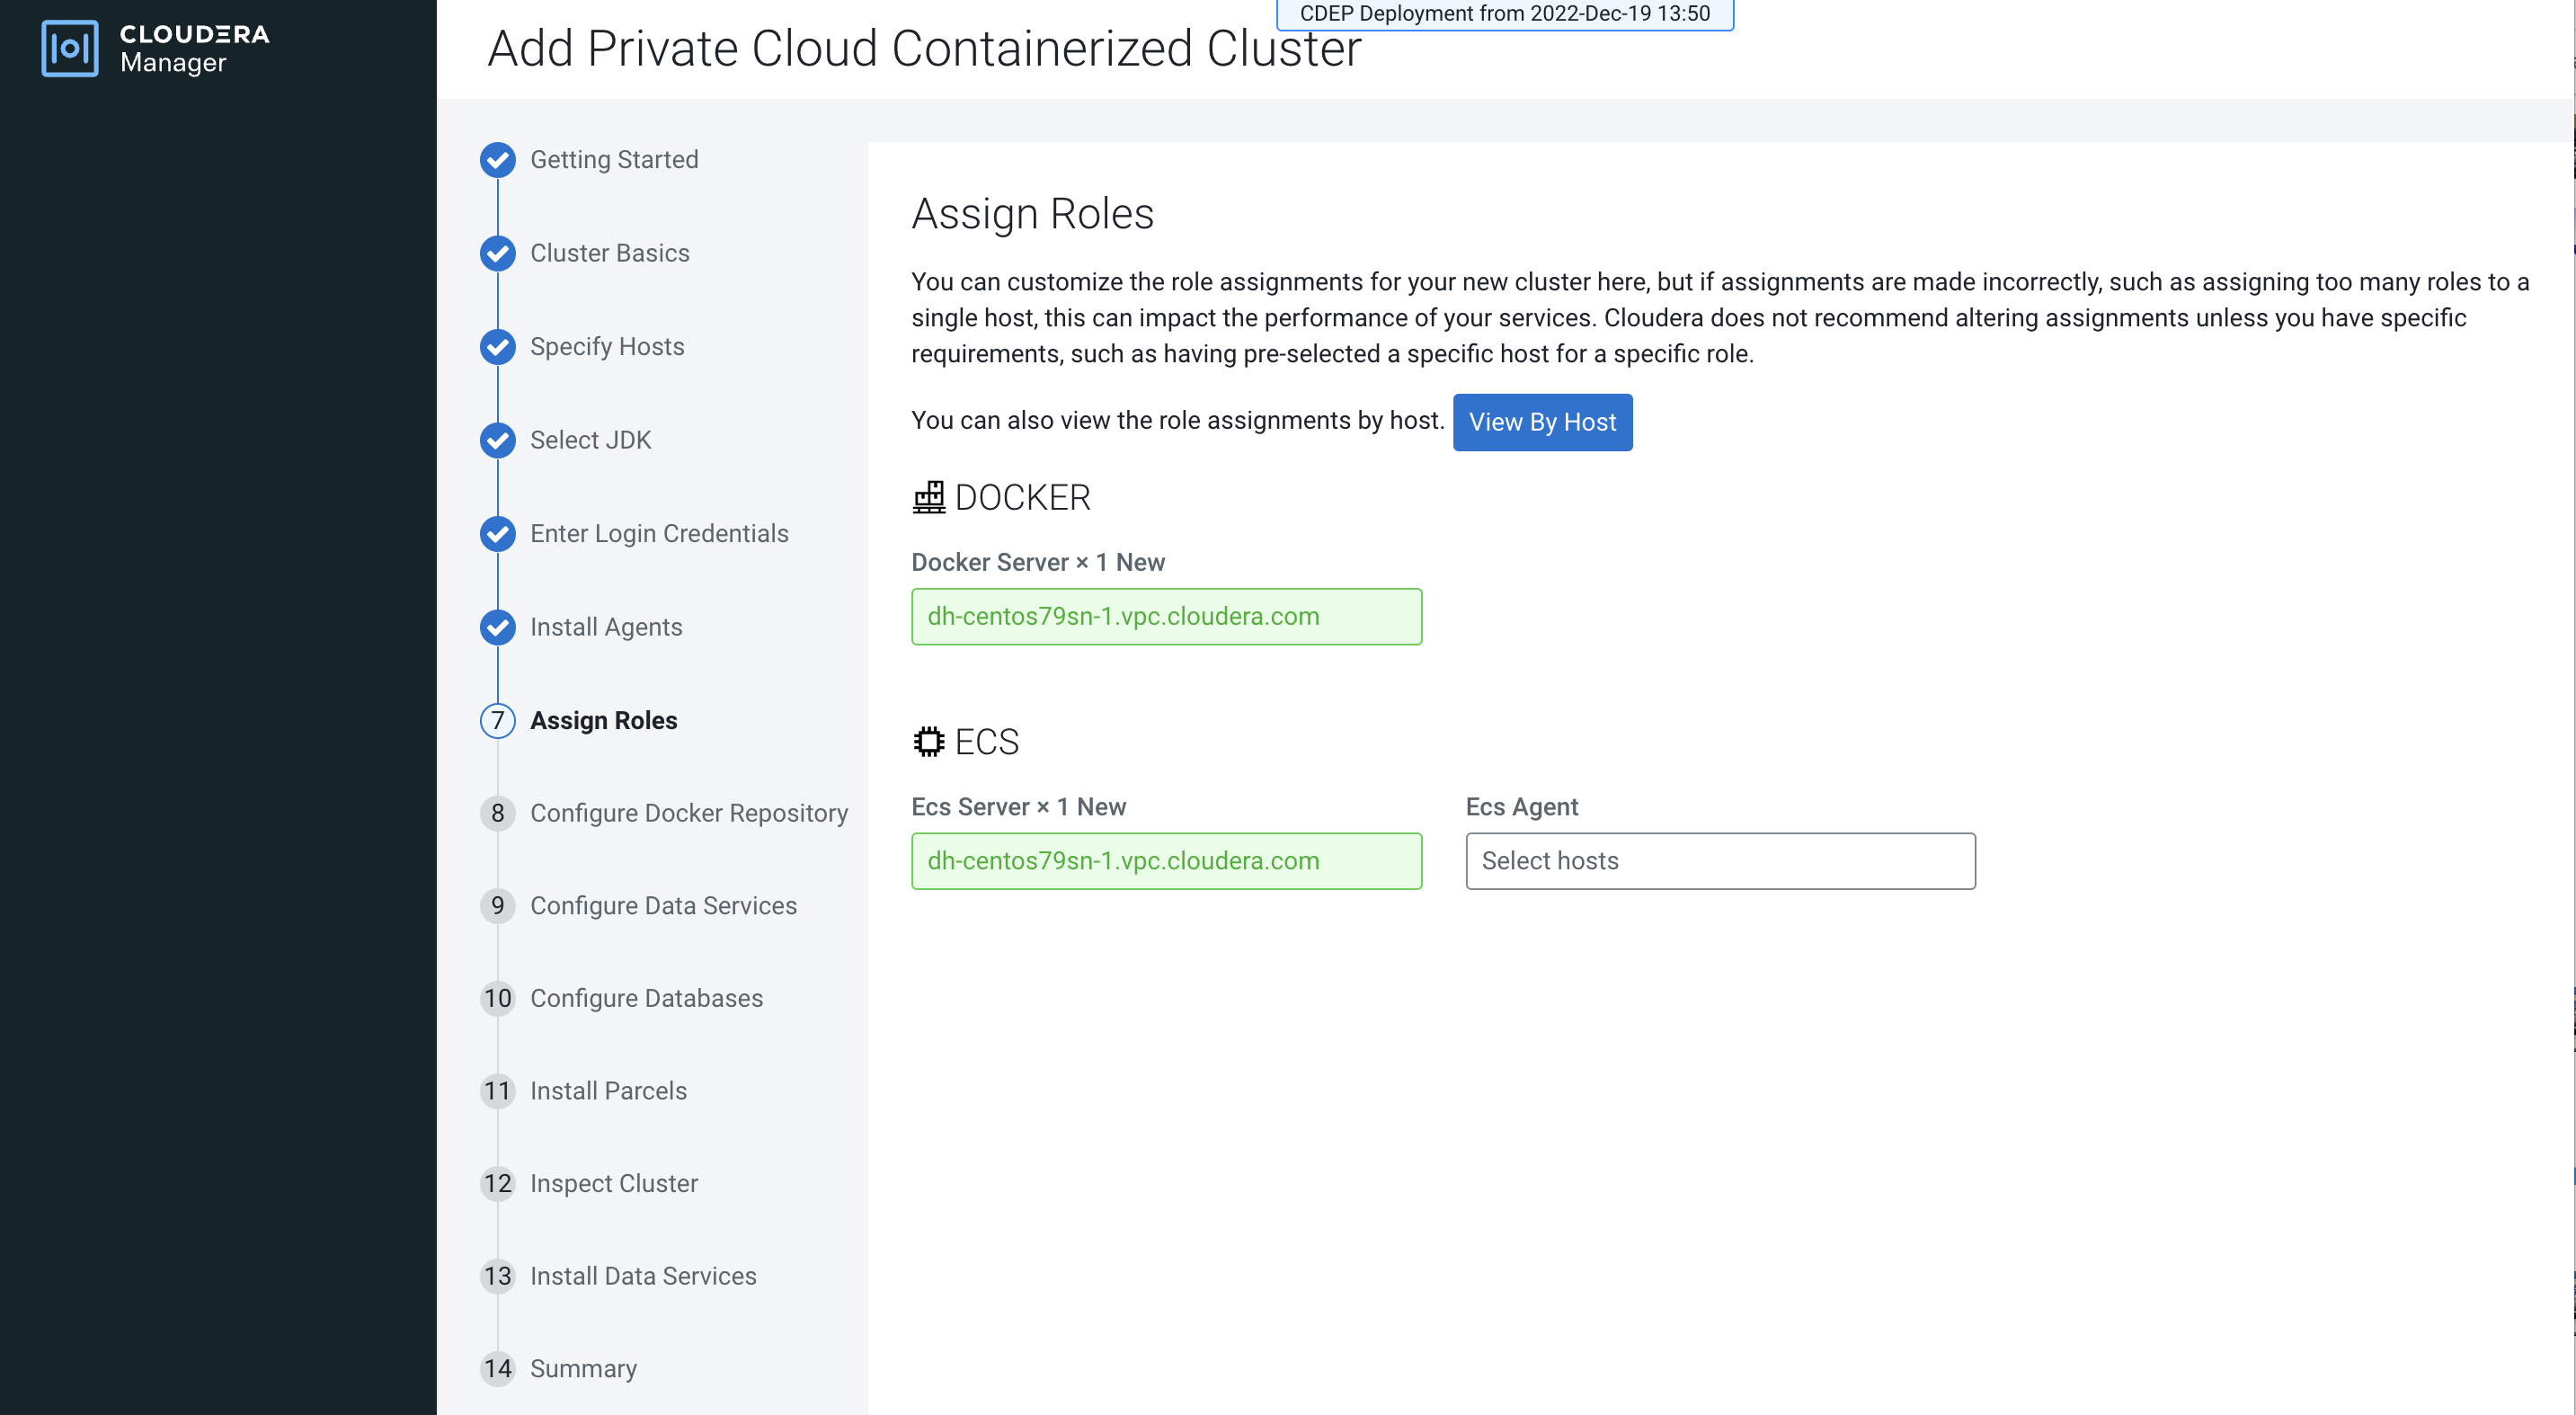Open the Ecs Agent Select hosts field
The height and width of the screenshot is (1415, 2576).
click(1720, 861)
